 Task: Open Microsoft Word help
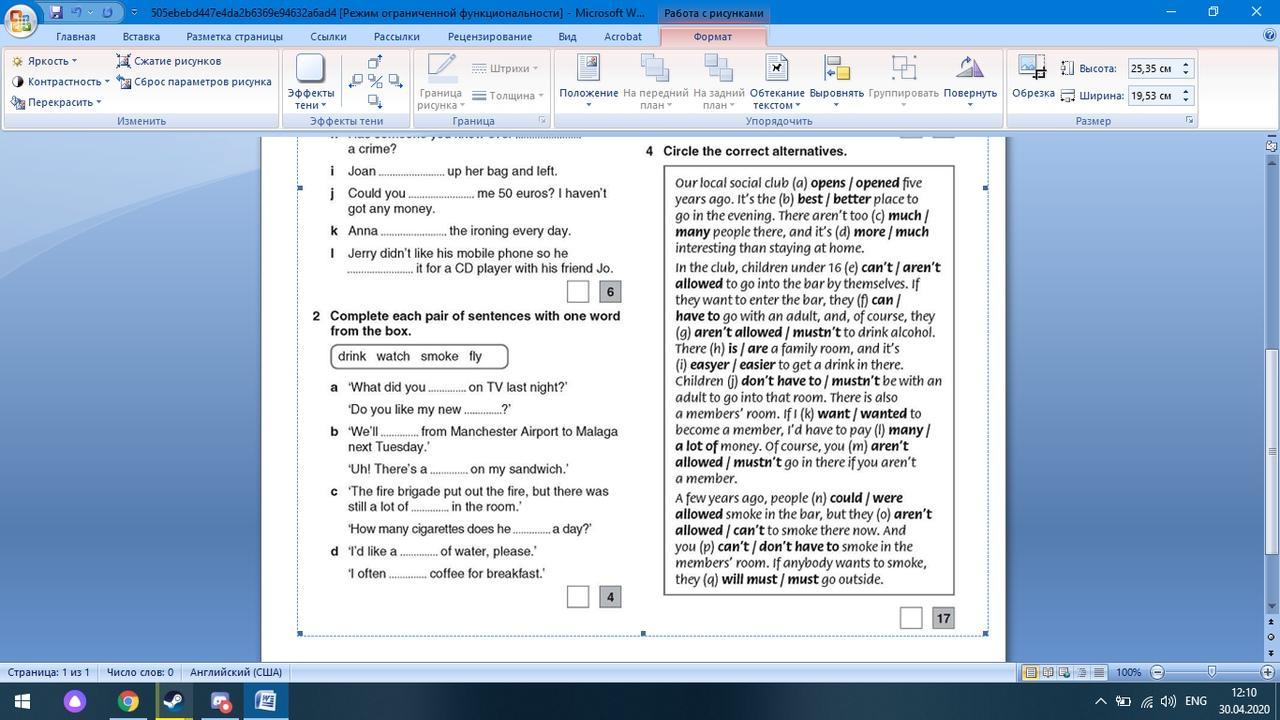1269,37
